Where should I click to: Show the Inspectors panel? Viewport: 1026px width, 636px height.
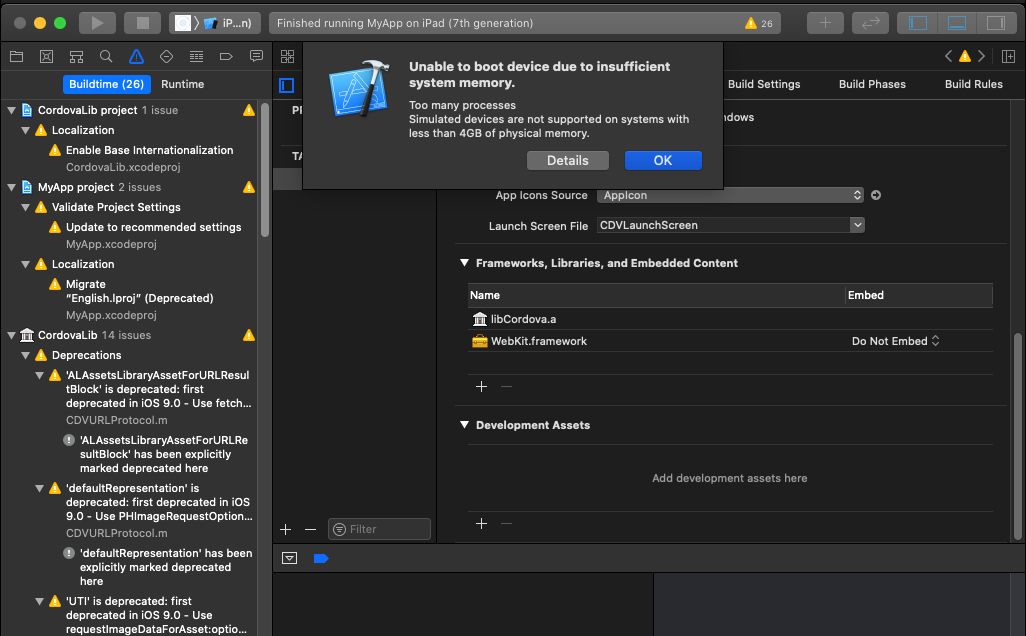point(996,23)
